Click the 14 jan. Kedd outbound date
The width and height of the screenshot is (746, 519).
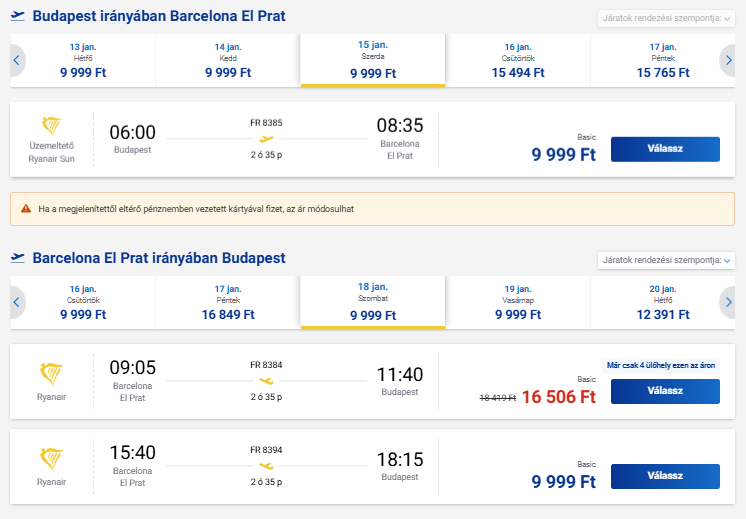[228, 60]
